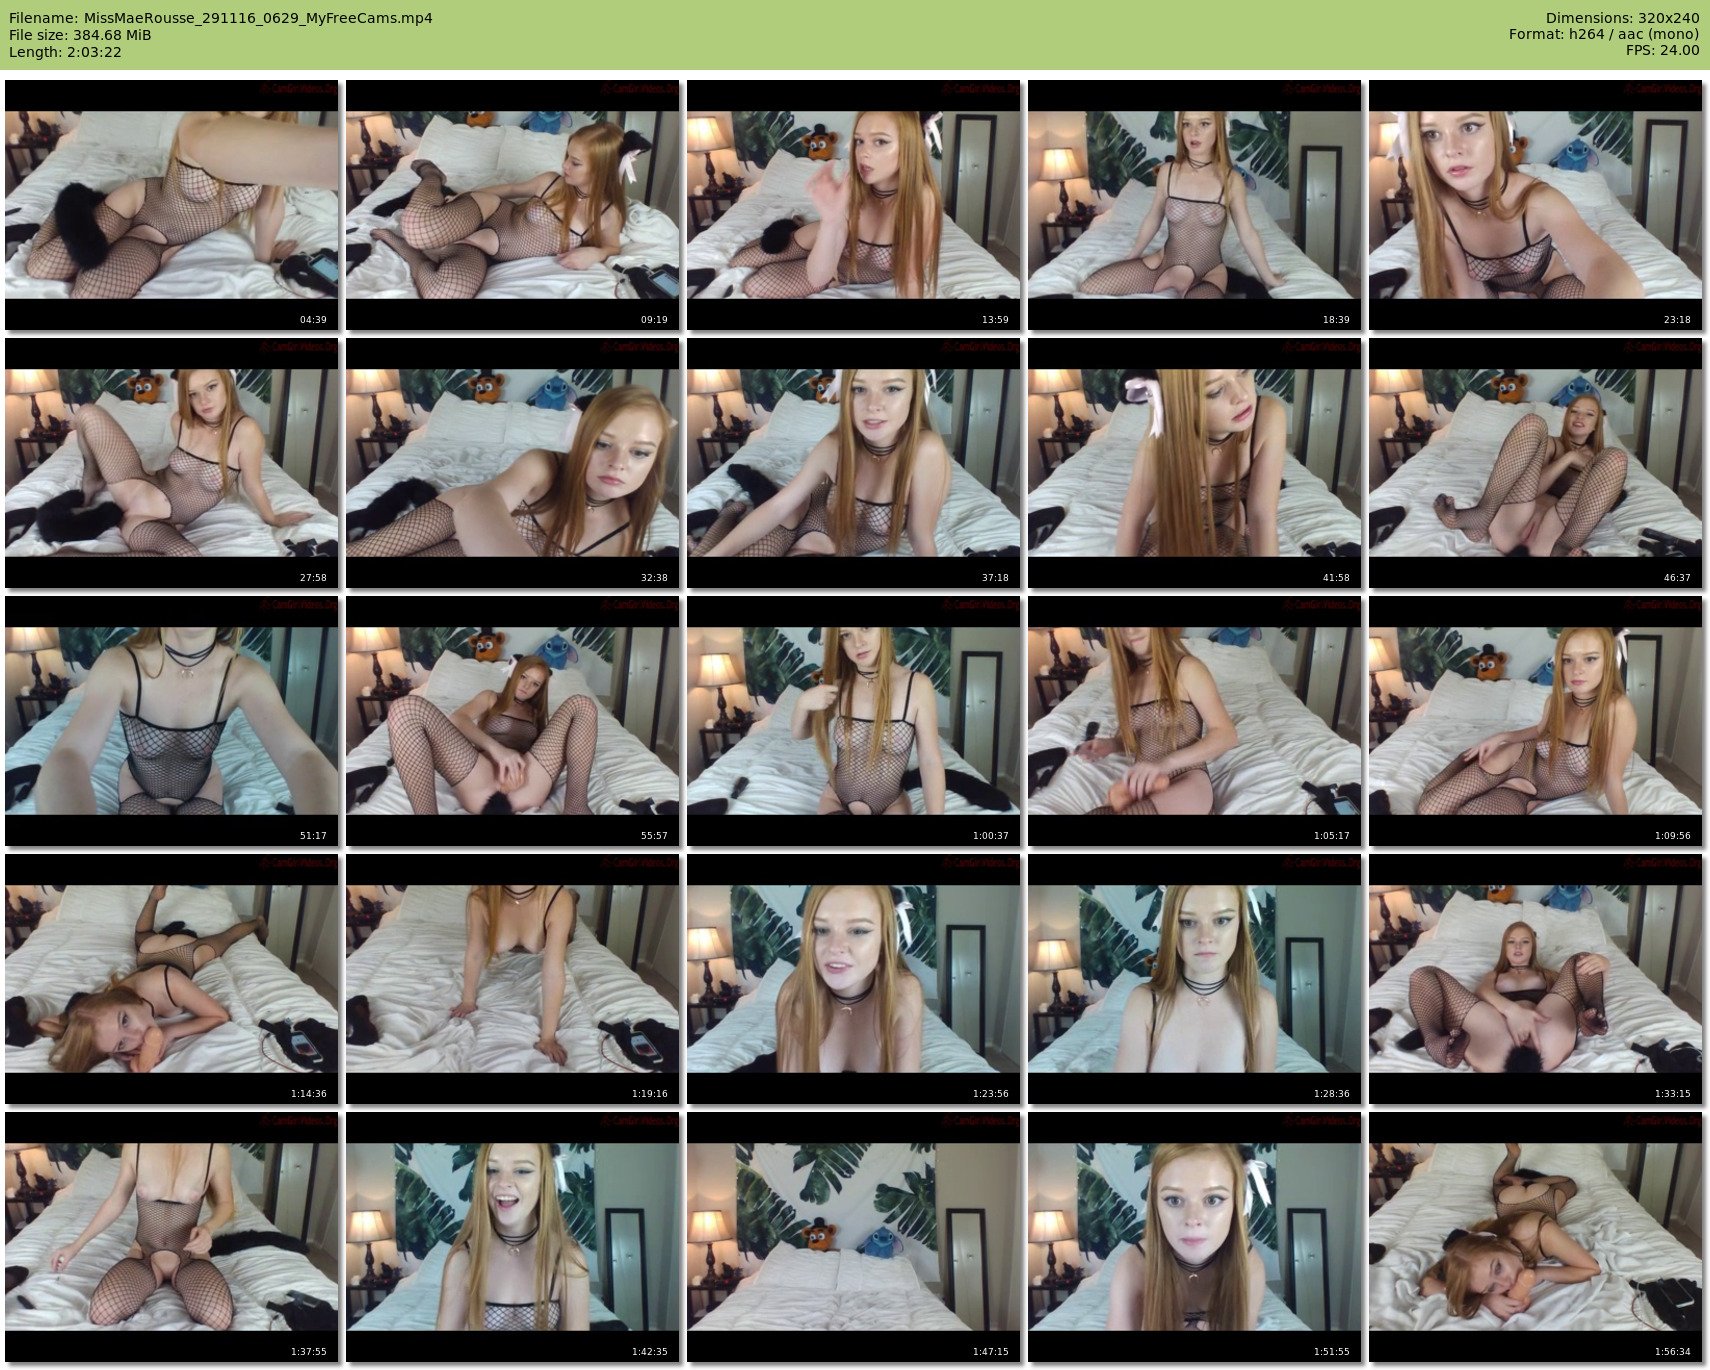Select the thumbnail at 41:58

click(x=1194, y=463)
